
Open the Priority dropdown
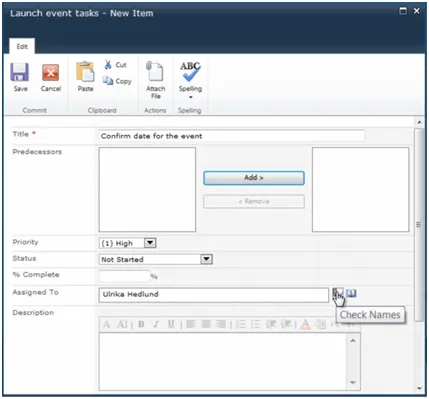(150, 243)
